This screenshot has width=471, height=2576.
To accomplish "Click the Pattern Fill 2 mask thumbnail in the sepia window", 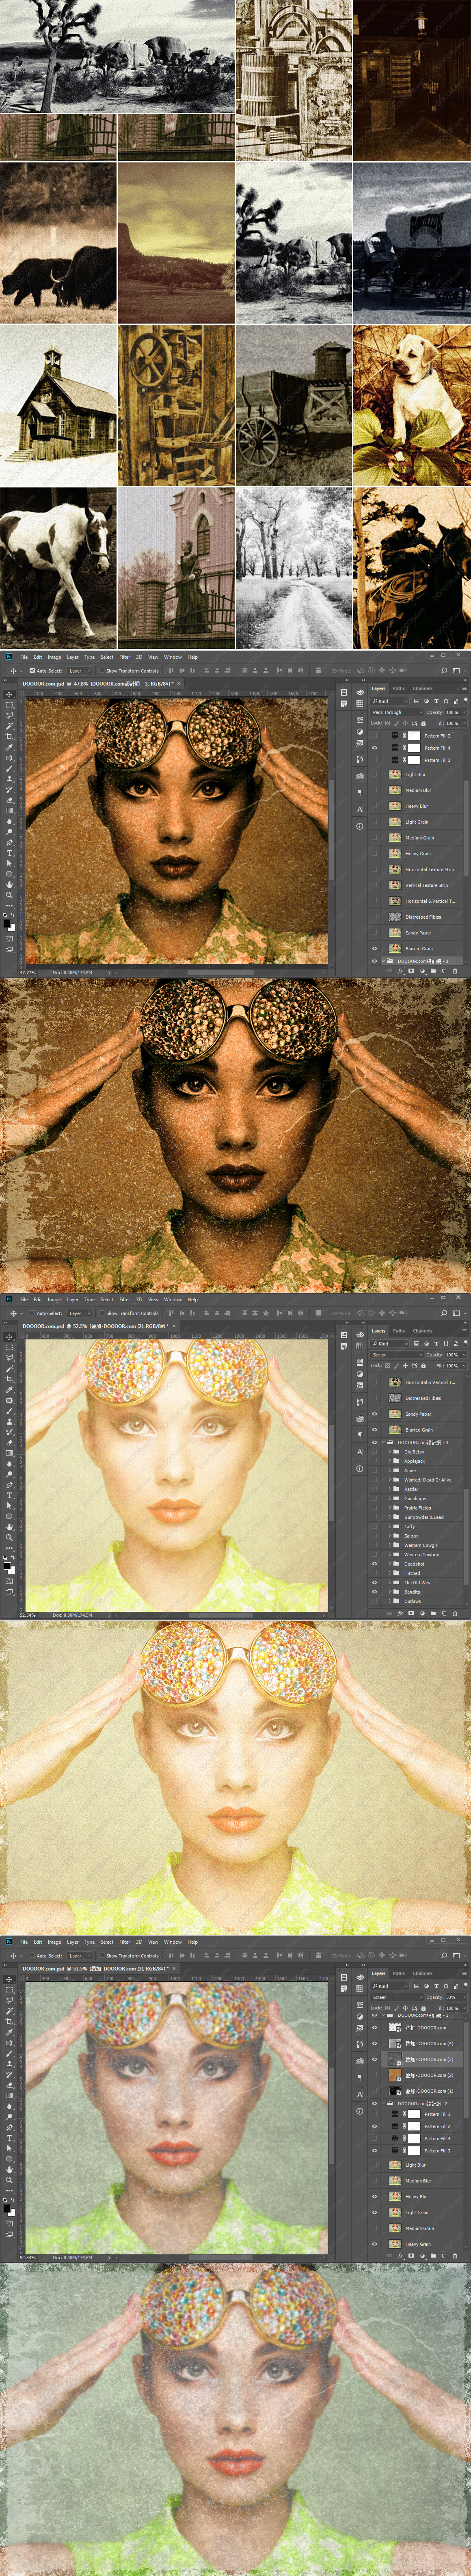I will [414, 736].
